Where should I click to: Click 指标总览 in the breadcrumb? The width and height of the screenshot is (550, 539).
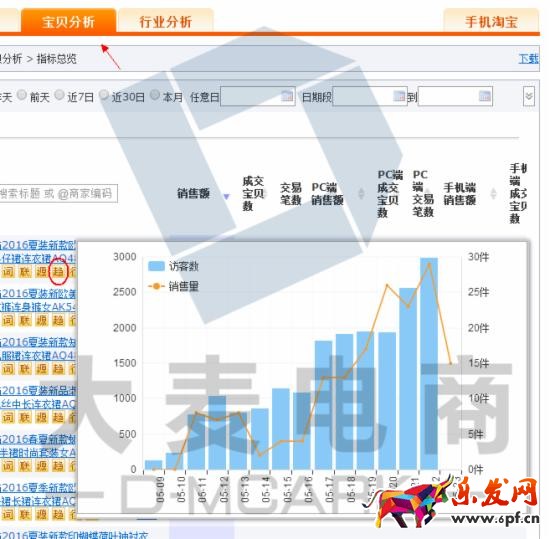(x=56, y=59)
